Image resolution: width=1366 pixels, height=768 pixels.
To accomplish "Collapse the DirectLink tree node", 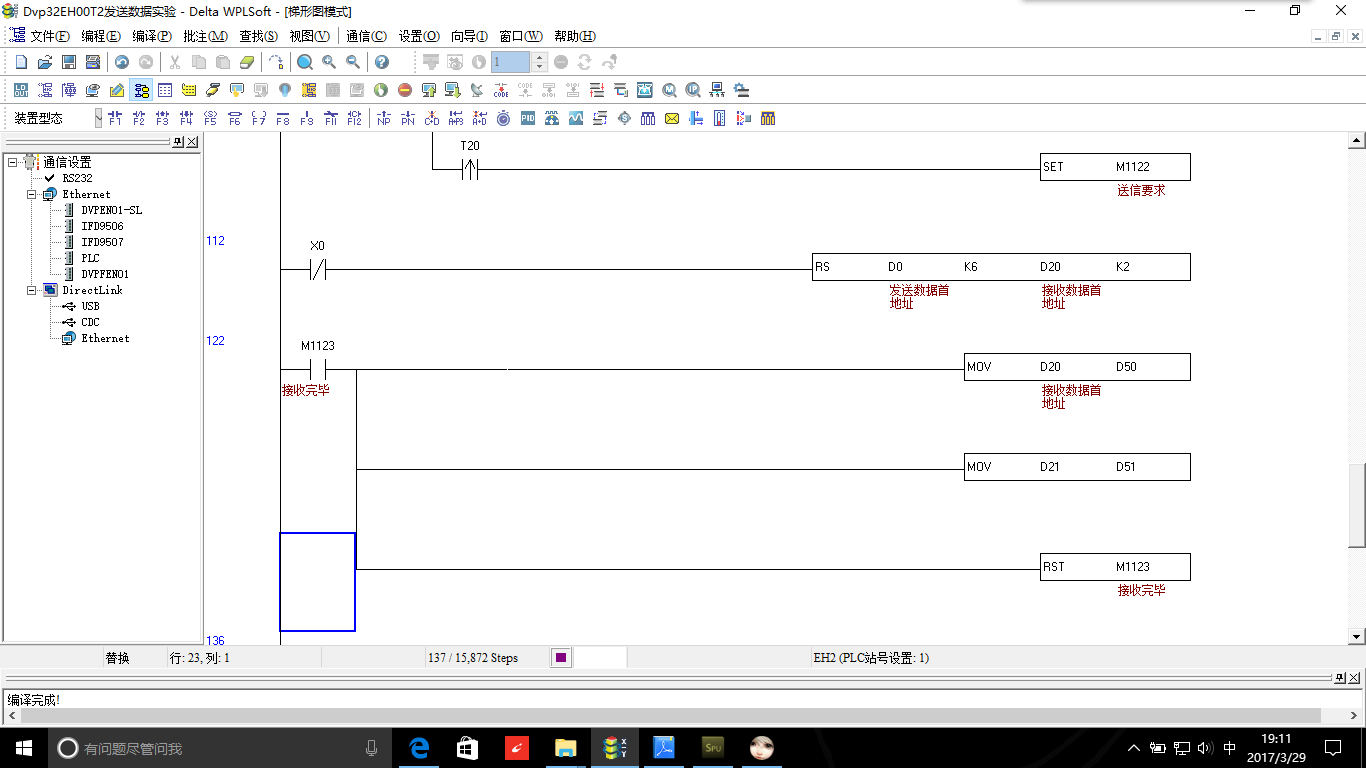I will (x=32, y=290).
